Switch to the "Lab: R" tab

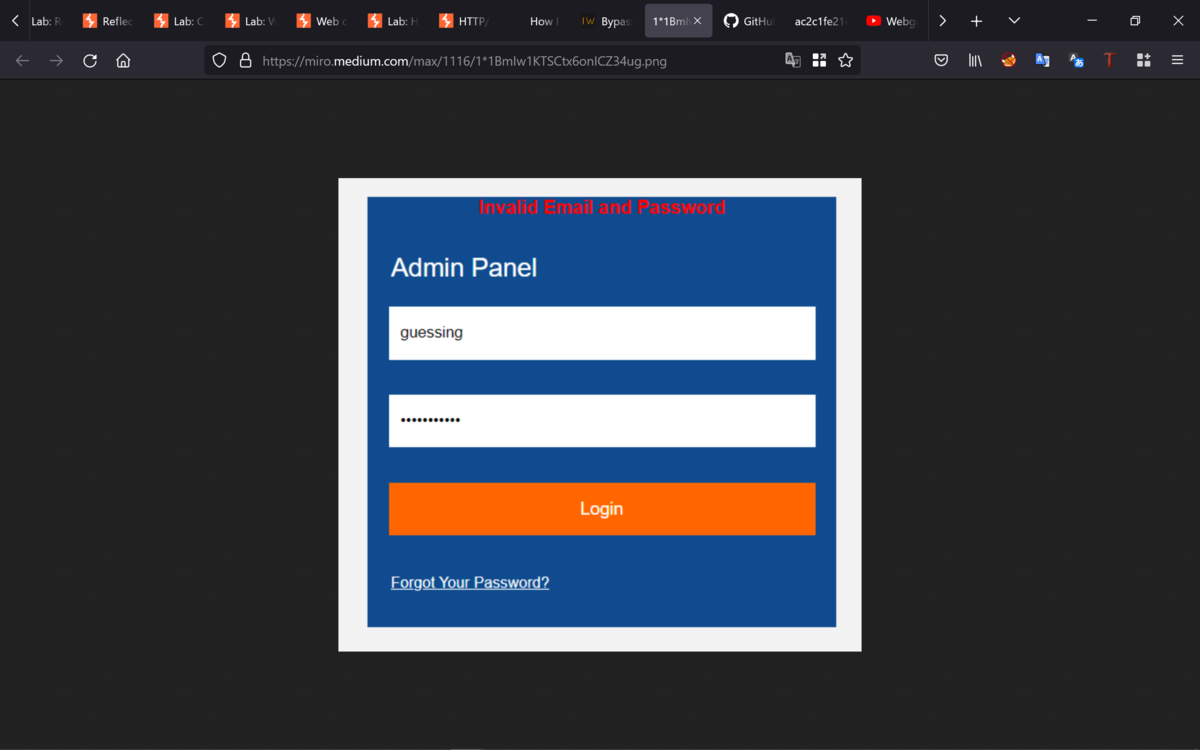click(47, 21)
